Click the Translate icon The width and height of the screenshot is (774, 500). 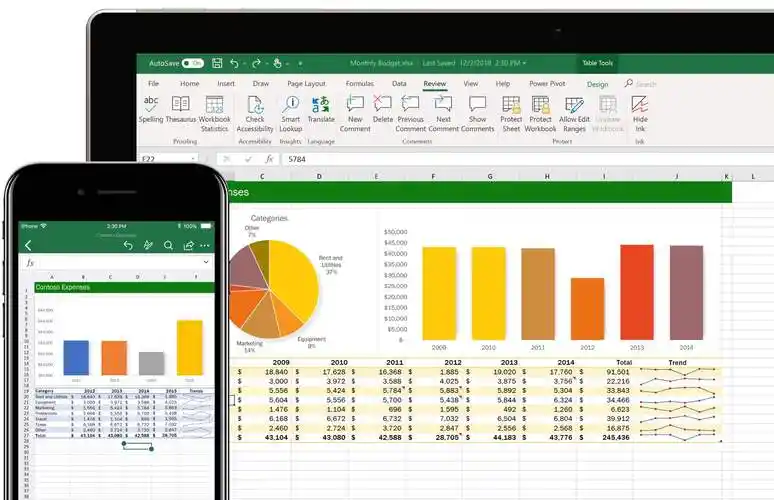[321, 106]
